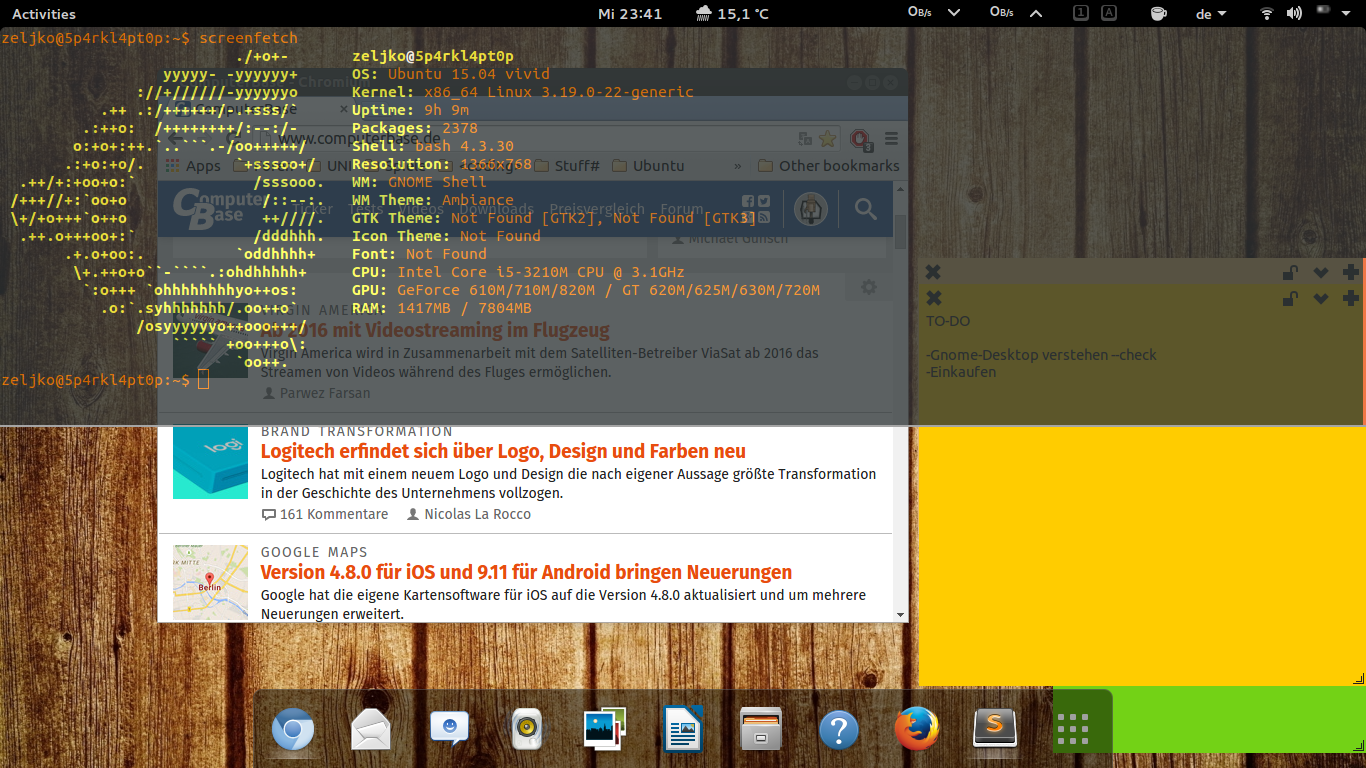Click the Caps Lock 'A' indicator
This screenshot has width=1366, height=768.
coord(1109,13)
